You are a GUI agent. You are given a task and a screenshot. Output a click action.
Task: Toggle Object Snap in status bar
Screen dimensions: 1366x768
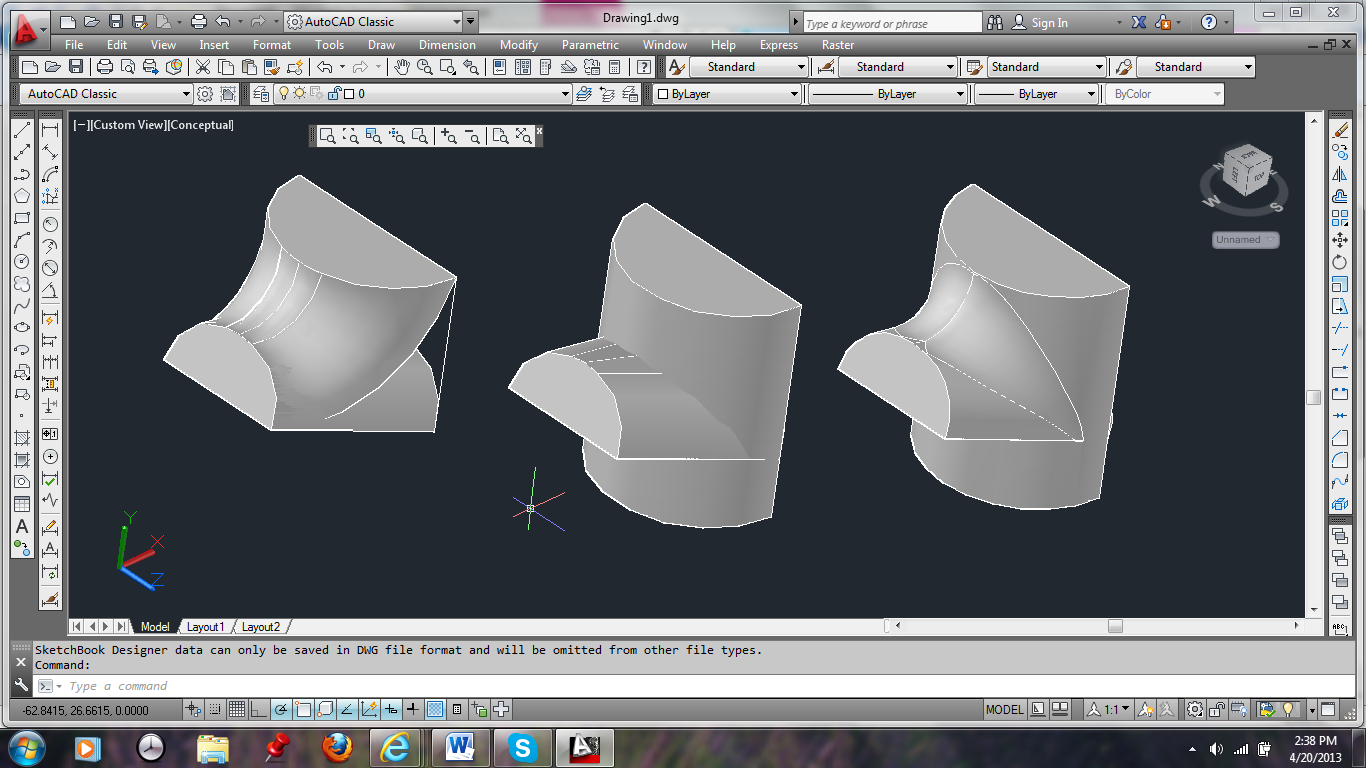(x=303, y=710)
